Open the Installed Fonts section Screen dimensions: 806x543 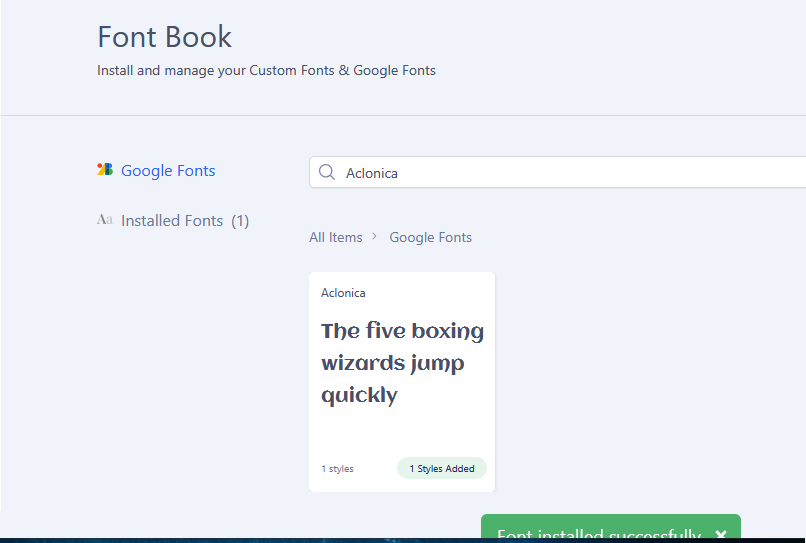(x=172, y=221)
